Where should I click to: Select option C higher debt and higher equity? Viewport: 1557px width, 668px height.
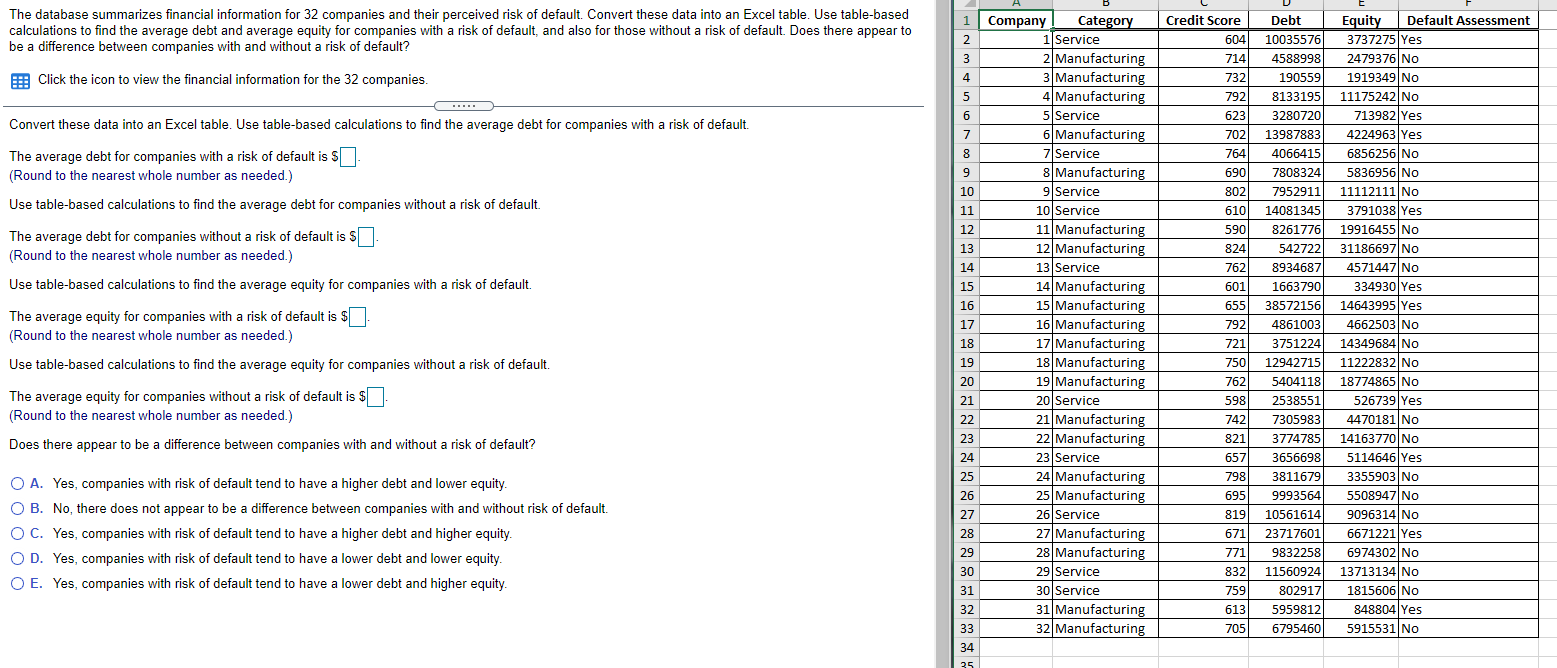[x=19, y=534]
